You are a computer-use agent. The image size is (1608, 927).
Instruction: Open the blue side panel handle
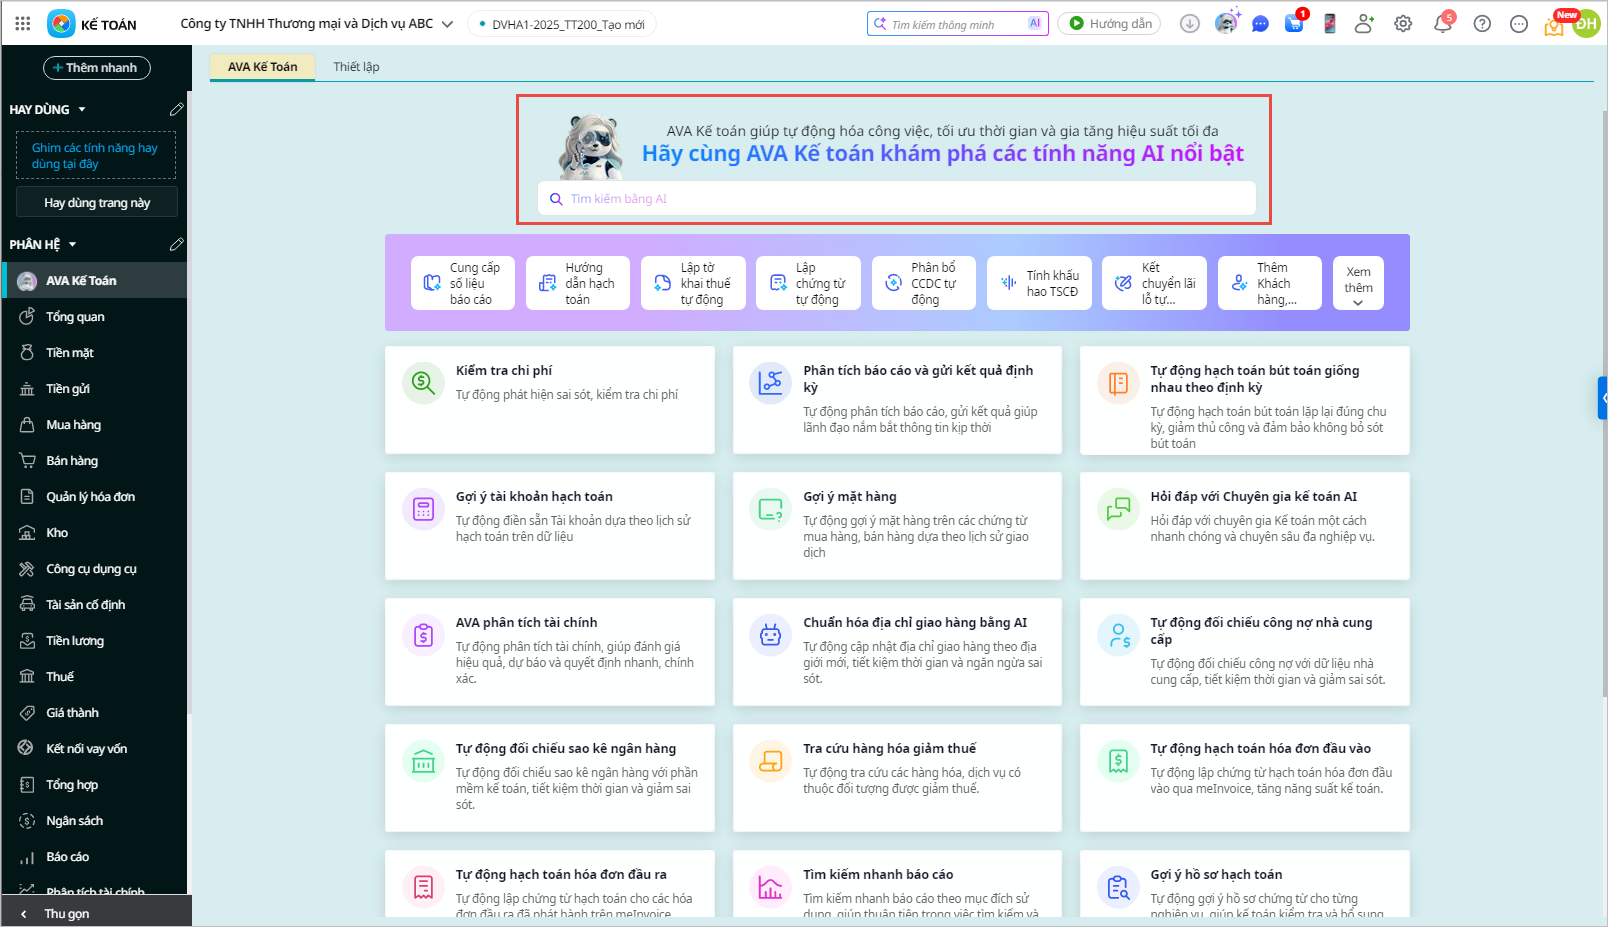(1603, 397)
